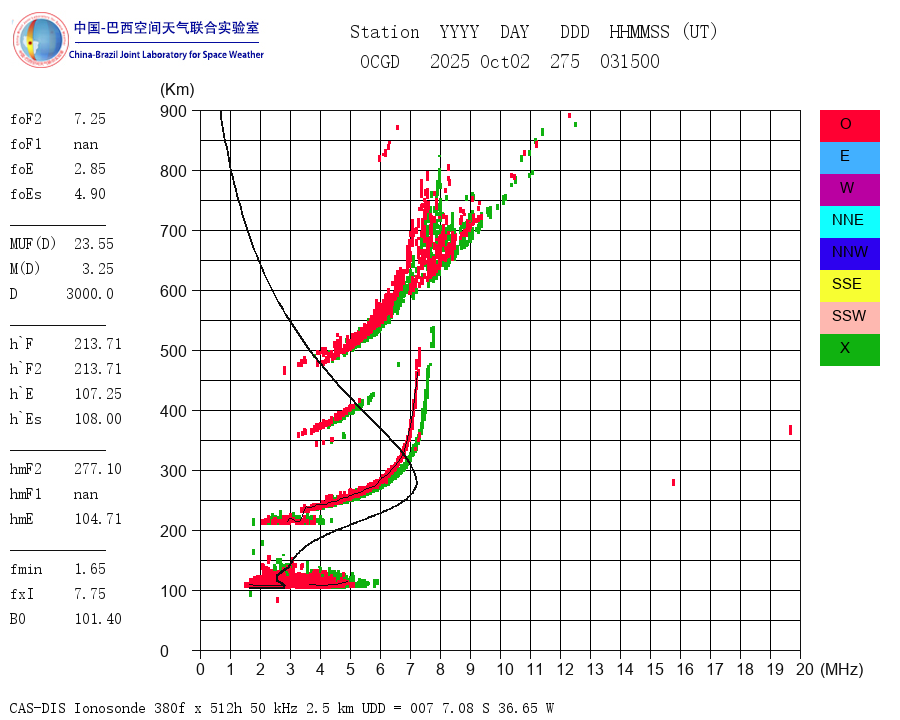Select the hmE value 104.71
The height and width of the screenshot is (720, 900).
(x=98, y=519)
